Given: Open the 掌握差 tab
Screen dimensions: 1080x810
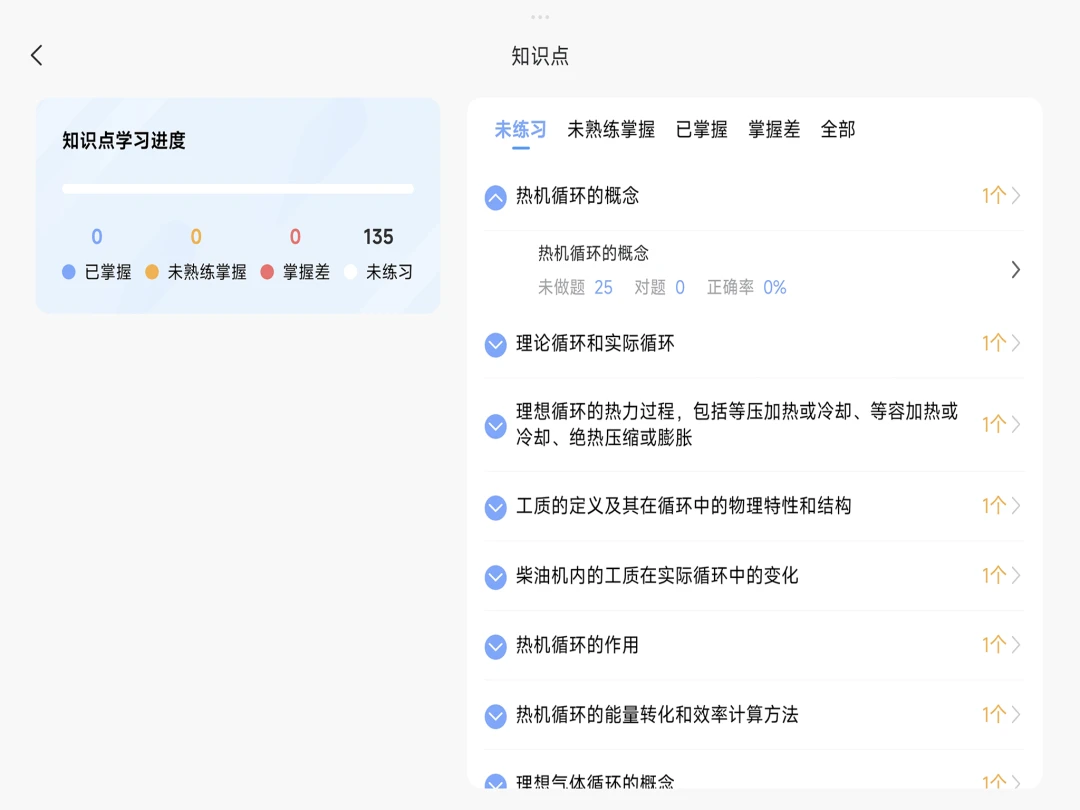Looking at the screenshot, I should 774,129.
